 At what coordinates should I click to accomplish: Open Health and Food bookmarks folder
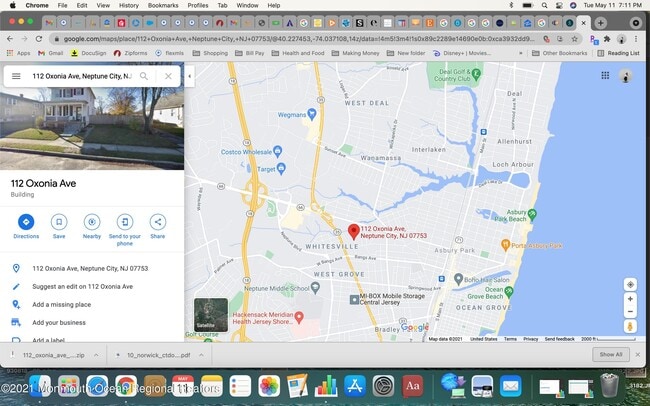[x=298, y=53]
